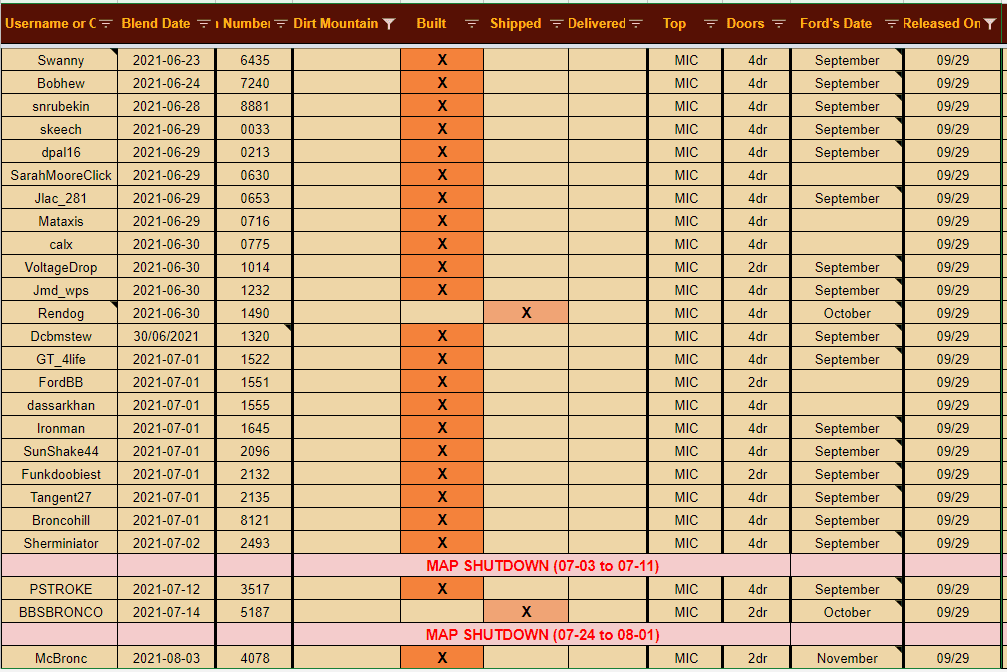Image resolution: width=1007 pixels, height=672 pixels.
Task: Select the BBSBRONCO username cell
Action: (60, 613)
